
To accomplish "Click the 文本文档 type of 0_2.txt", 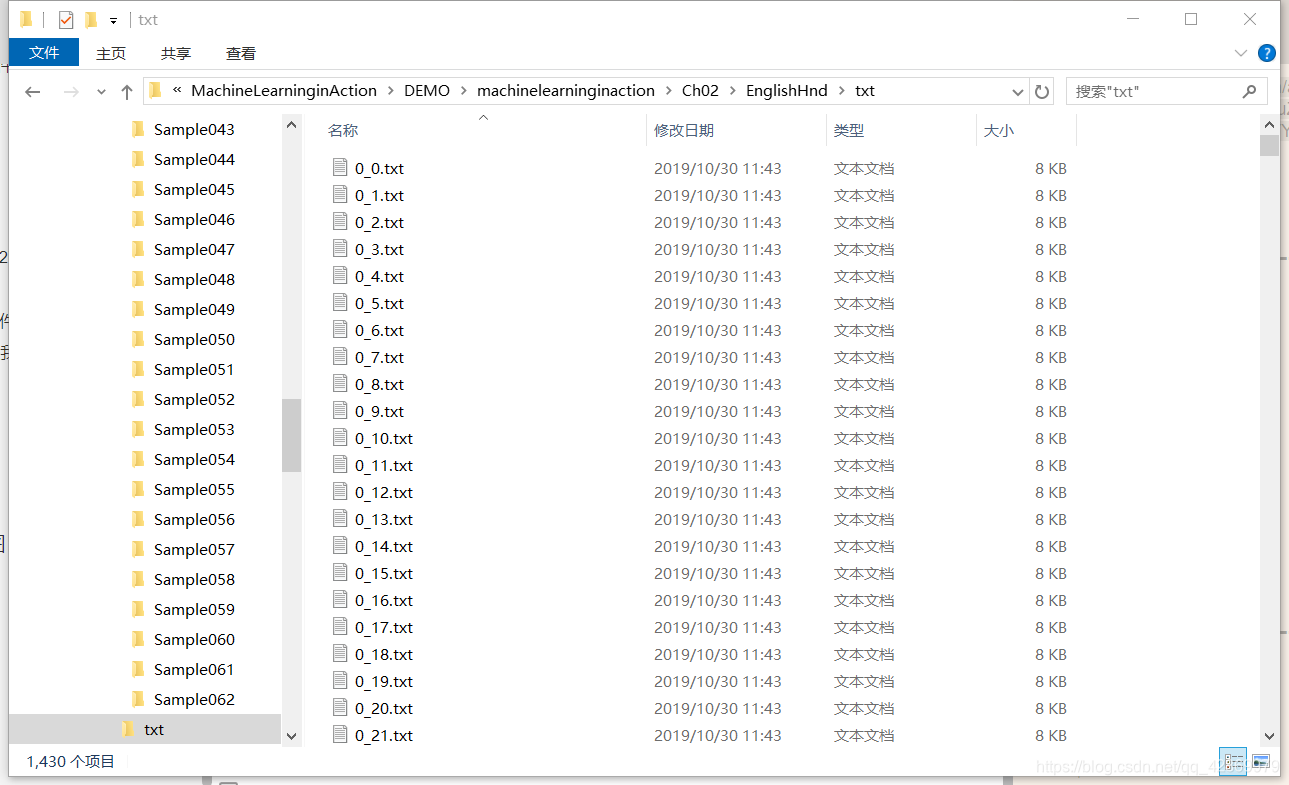I will (864, 223).
